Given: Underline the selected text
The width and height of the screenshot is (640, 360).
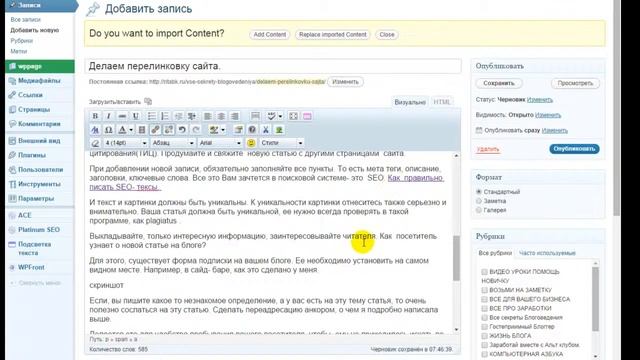Looking at the screenshot, I should [136, 116].
